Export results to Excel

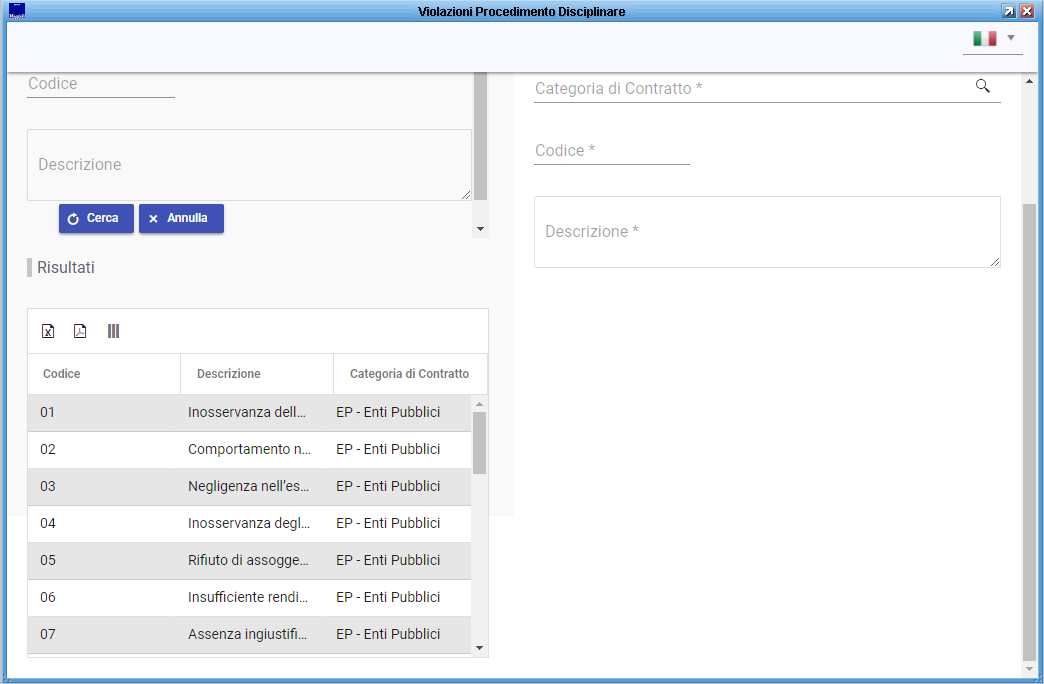pos(47,331)
